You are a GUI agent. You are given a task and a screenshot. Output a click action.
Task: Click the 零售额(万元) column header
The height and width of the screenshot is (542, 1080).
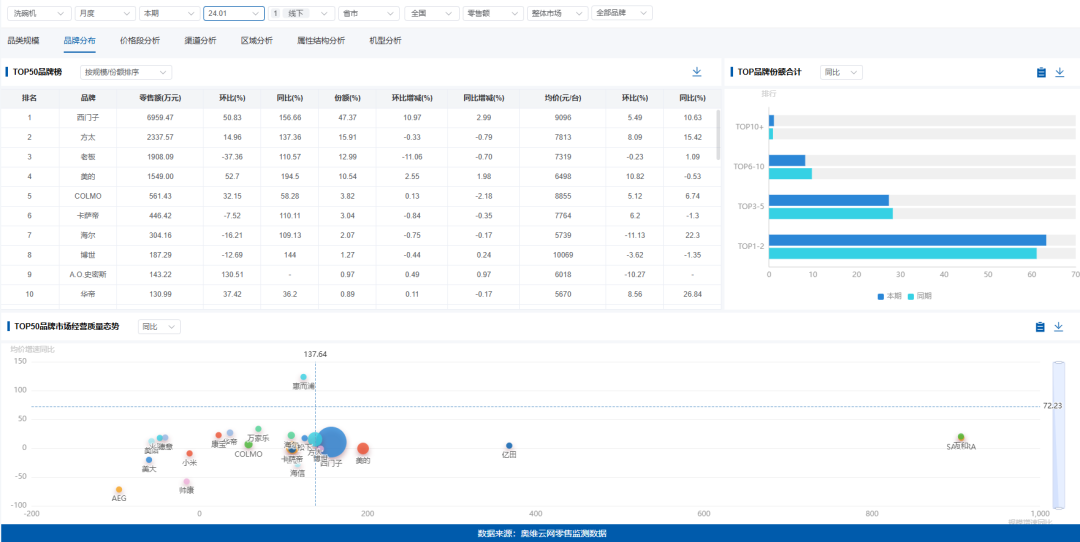[160, 99]
